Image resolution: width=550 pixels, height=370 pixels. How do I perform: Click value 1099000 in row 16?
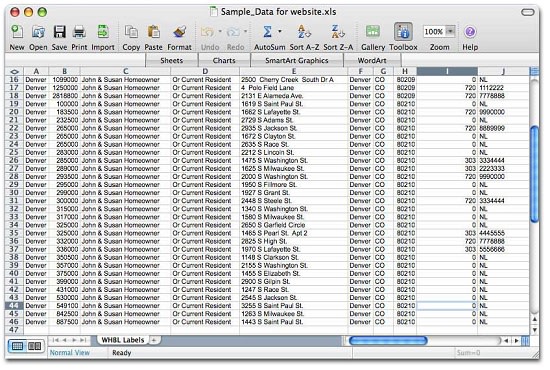tap(65, 80)
